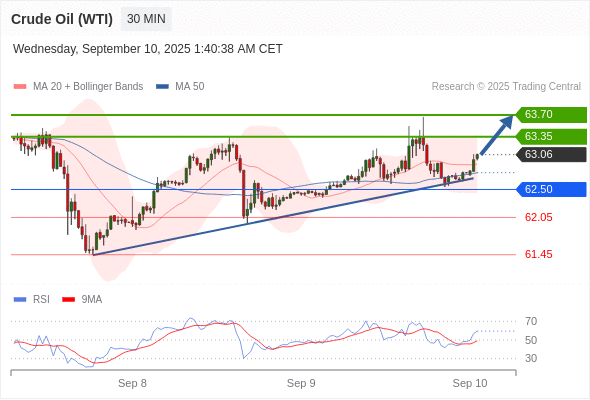Click the RSI blue legend swatch
590x400 pixels.
[20, 300]
